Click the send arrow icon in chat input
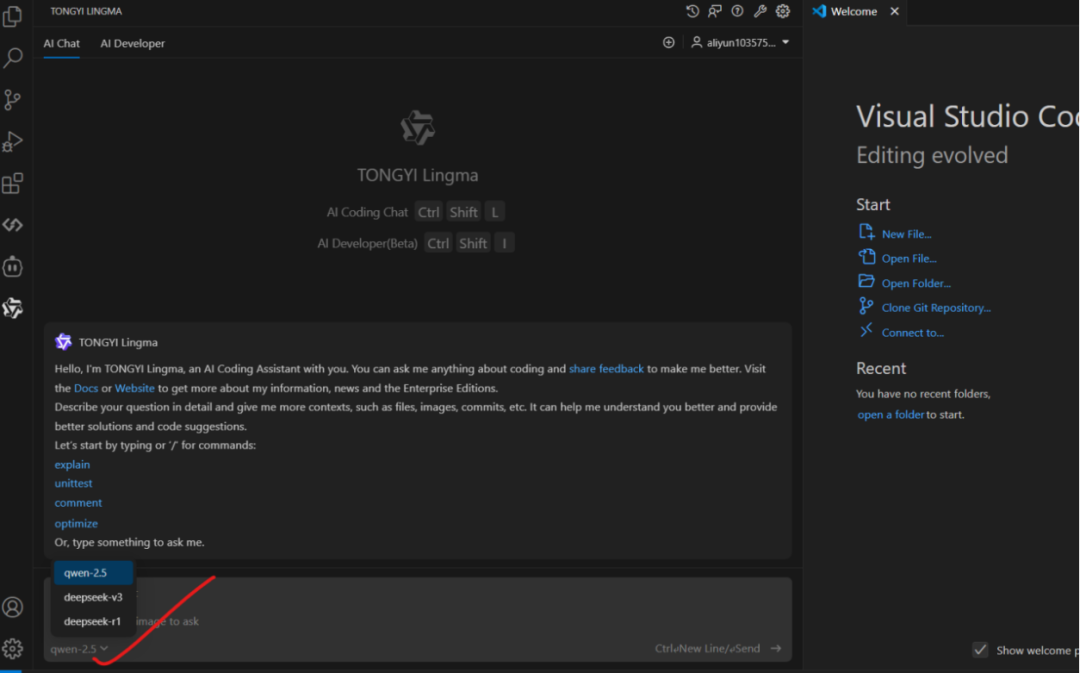 pyautogui.click(x=776, y=648)
